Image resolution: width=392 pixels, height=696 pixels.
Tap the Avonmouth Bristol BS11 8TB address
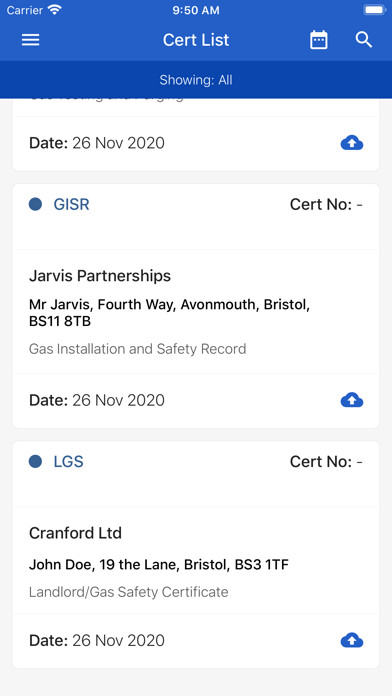[x=169, y=313]
